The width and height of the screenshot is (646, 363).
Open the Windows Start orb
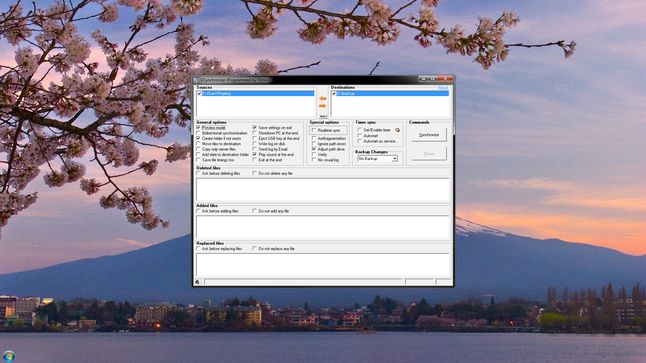[9, 356]
